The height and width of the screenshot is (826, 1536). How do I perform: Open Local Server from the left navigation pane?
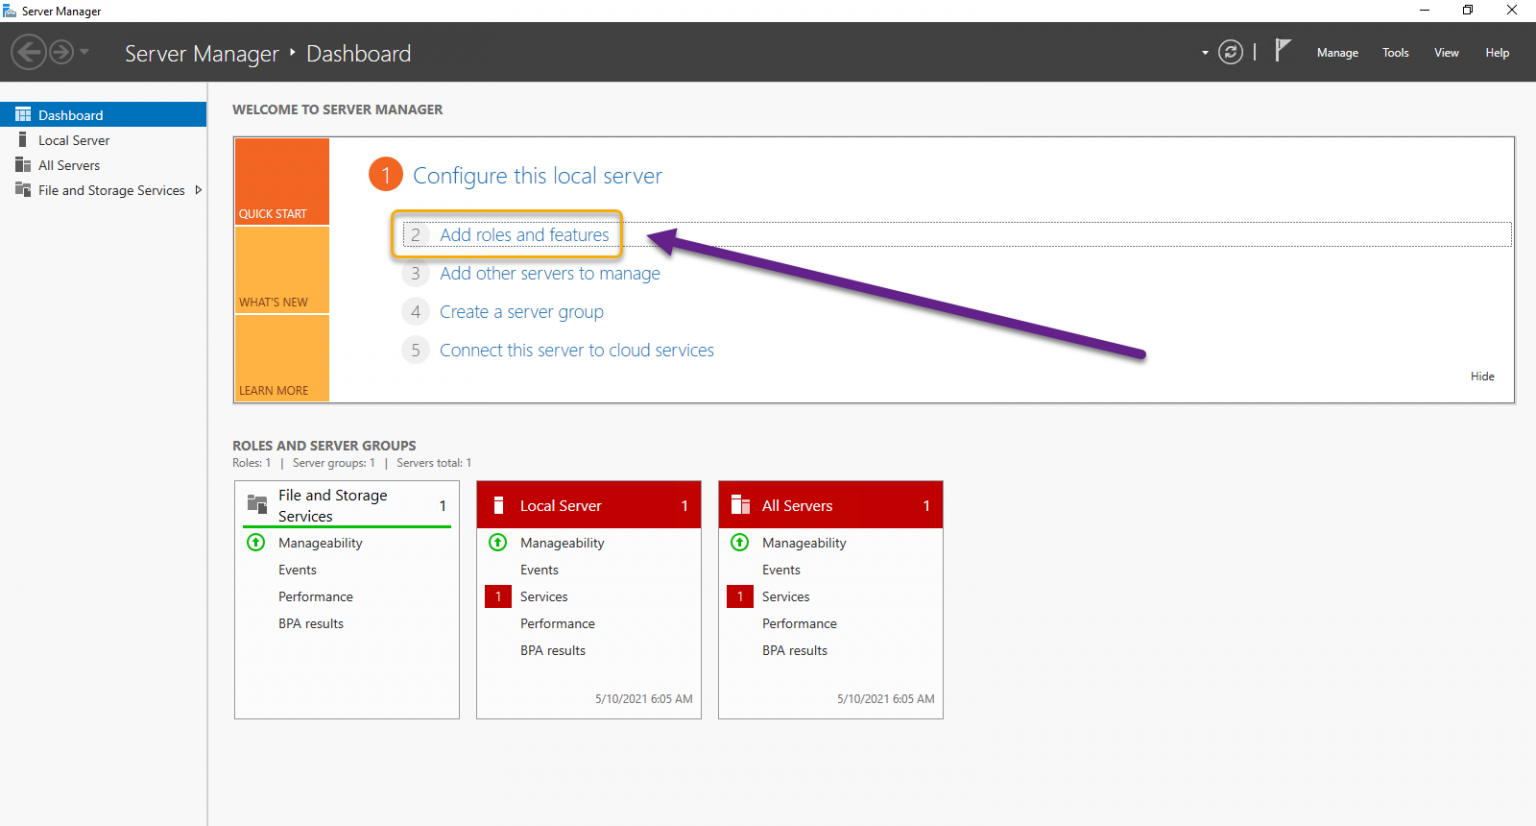coord(74,140)
